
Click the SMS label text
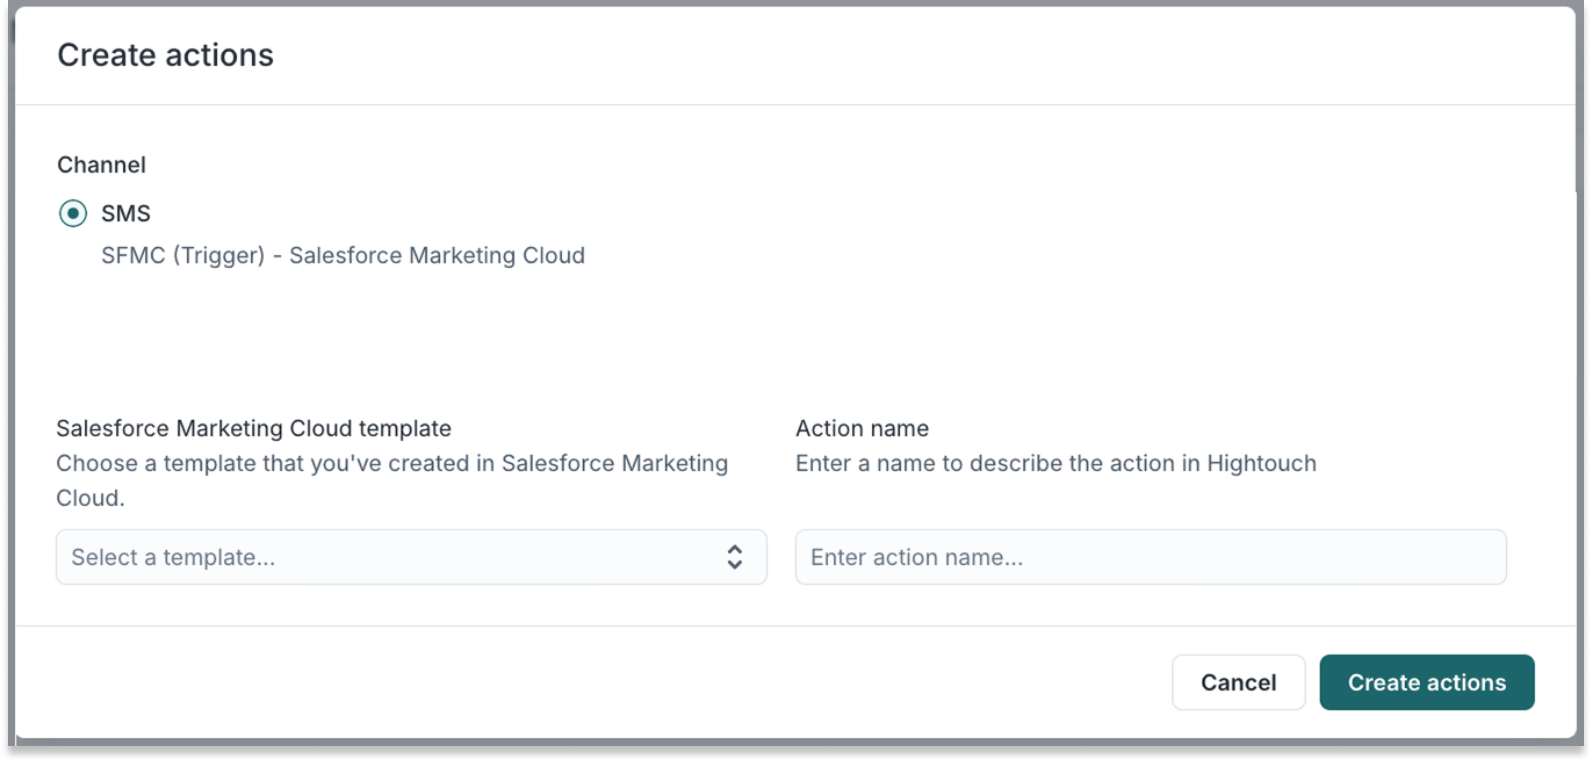pyautogui.click(x=126, y=213)
